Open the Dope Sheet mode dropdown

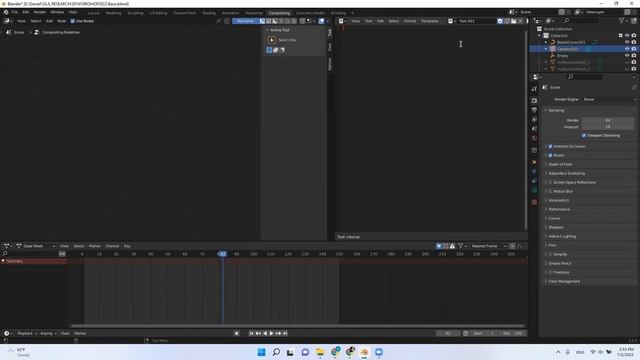point(36,246)
